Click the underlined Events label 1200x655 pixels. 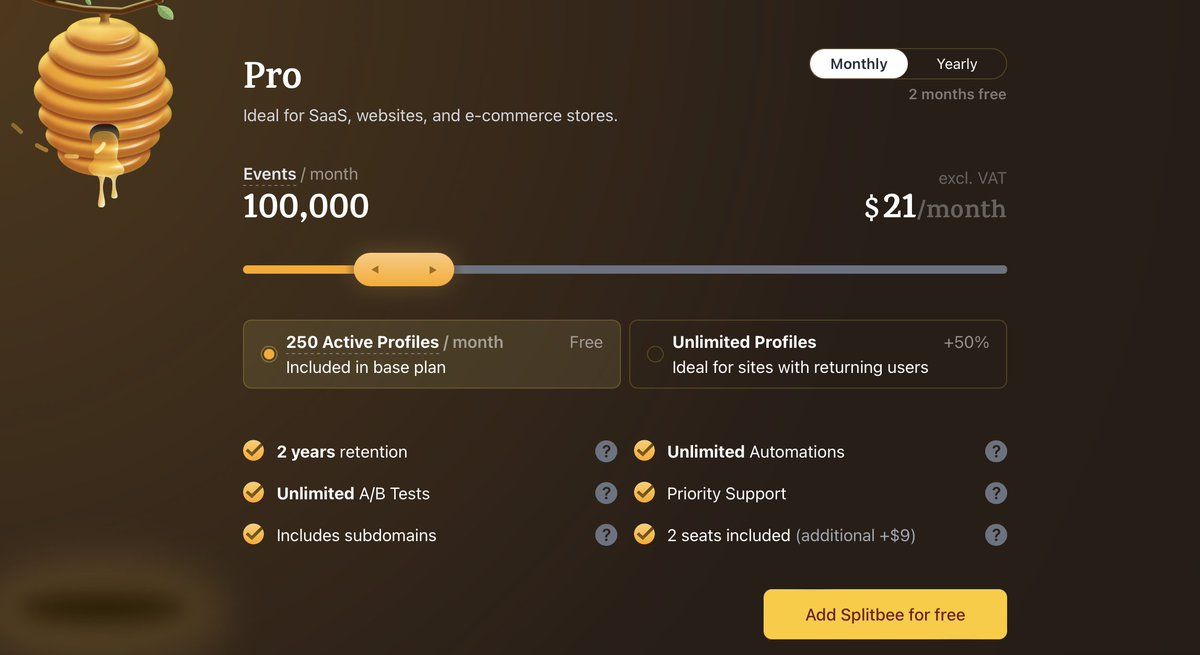[x=270, y=174]
